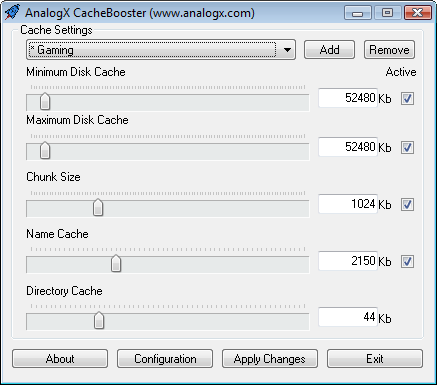
Task: Uncheck Minimum Disk Cache Active checkbox
Action: [407, 99]
